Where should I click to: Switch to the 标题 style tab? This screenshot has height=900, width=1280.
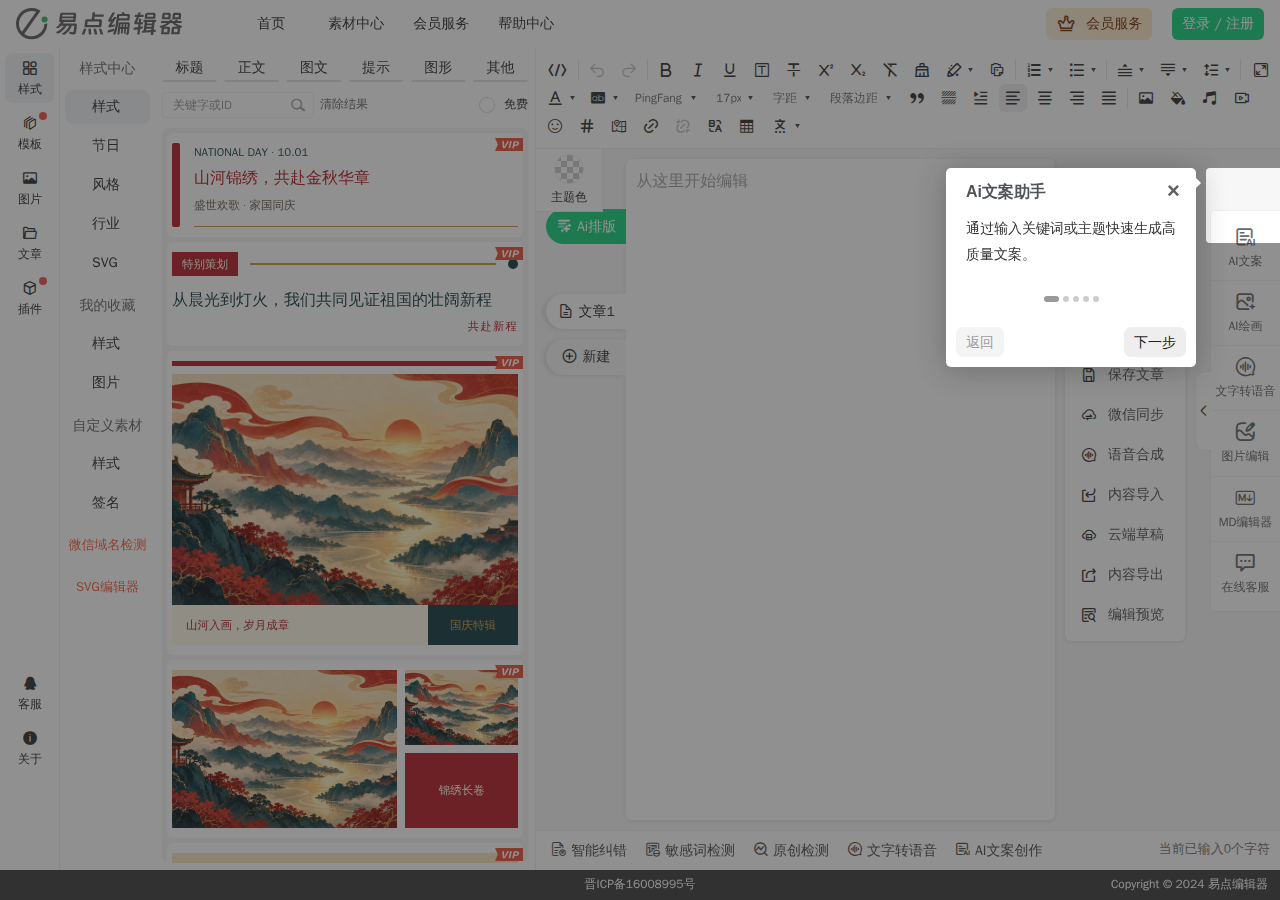pyautogui.click(x=189, y=68)
